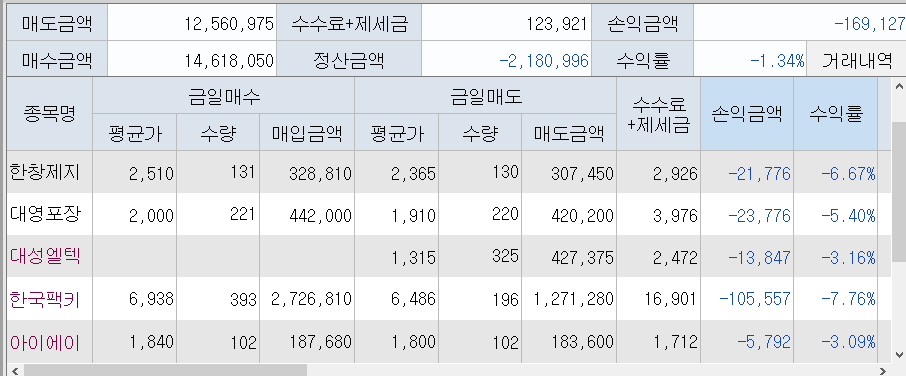Click 매수금액 value 14,618,050

(229, 60)
